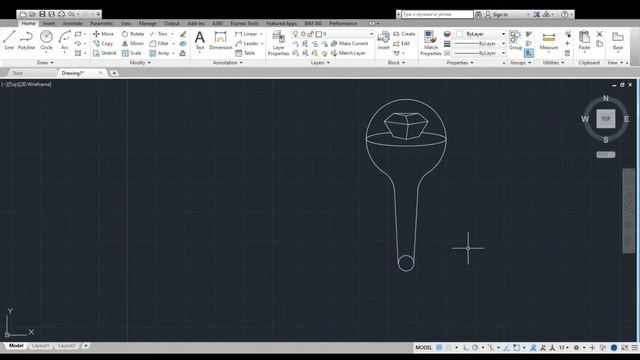Switch to the Output ribbon tab
The image size is (640, 360).
(171, 23)
